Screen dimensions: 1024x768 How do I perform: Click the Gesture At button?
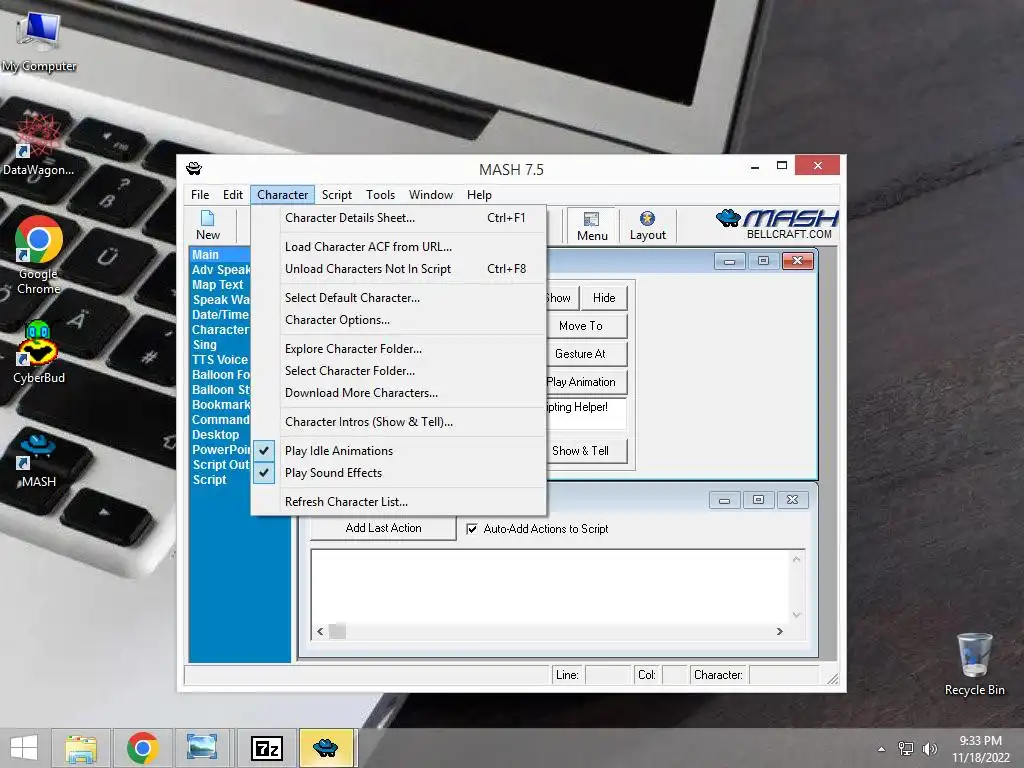tap(586, 354)
